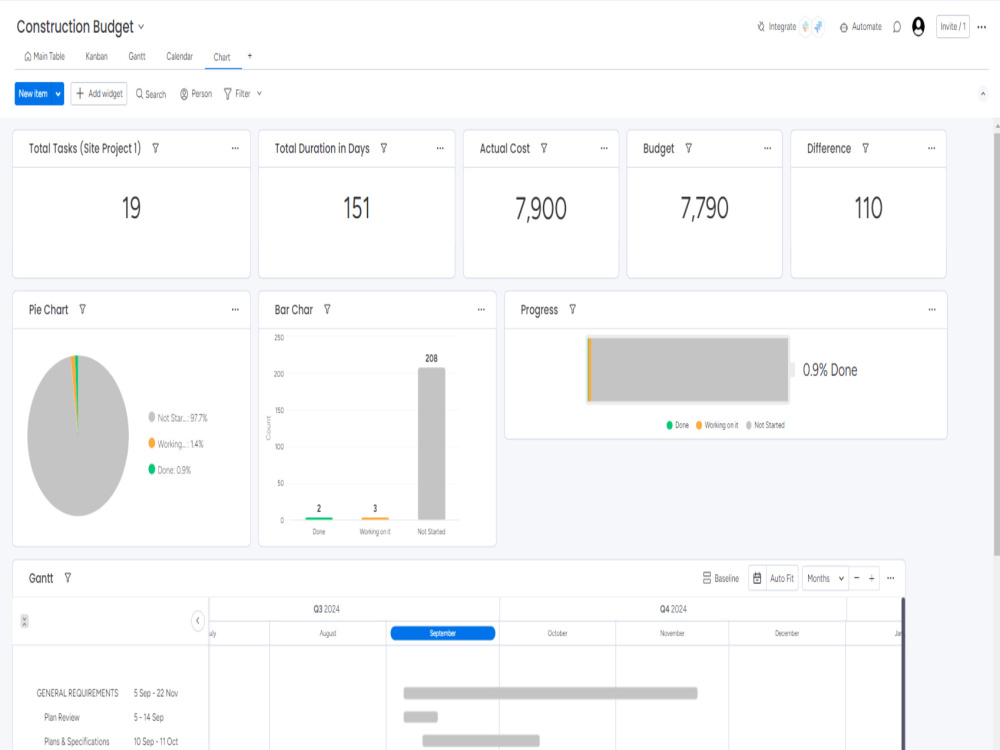Toggle the Baseline option in Gantt

[x=721, y=578]
